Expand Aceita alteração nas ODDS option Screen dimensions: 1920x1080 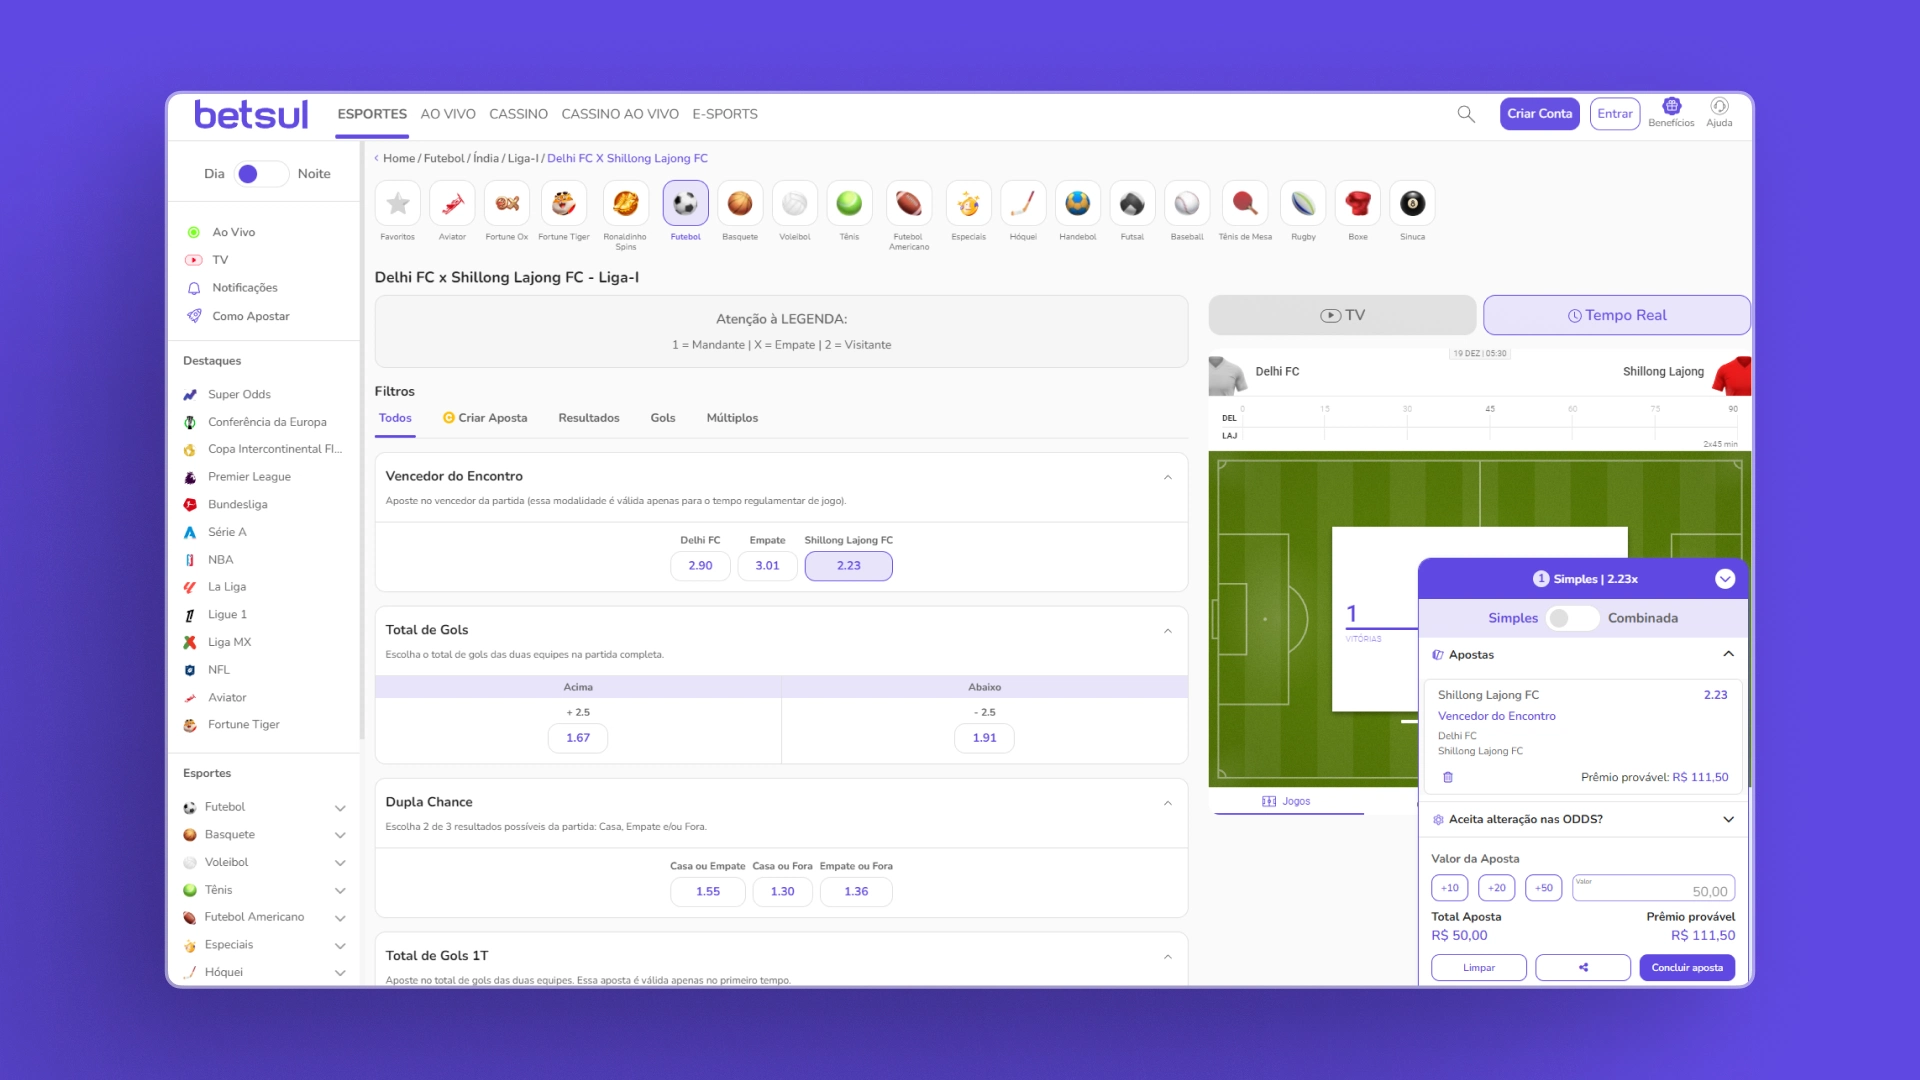(1728, 819)
